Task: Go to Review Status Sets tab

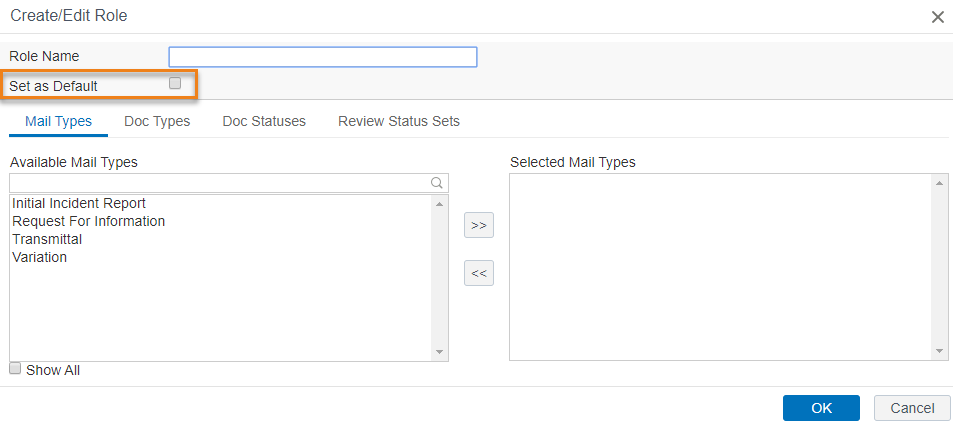Action: 399,121
